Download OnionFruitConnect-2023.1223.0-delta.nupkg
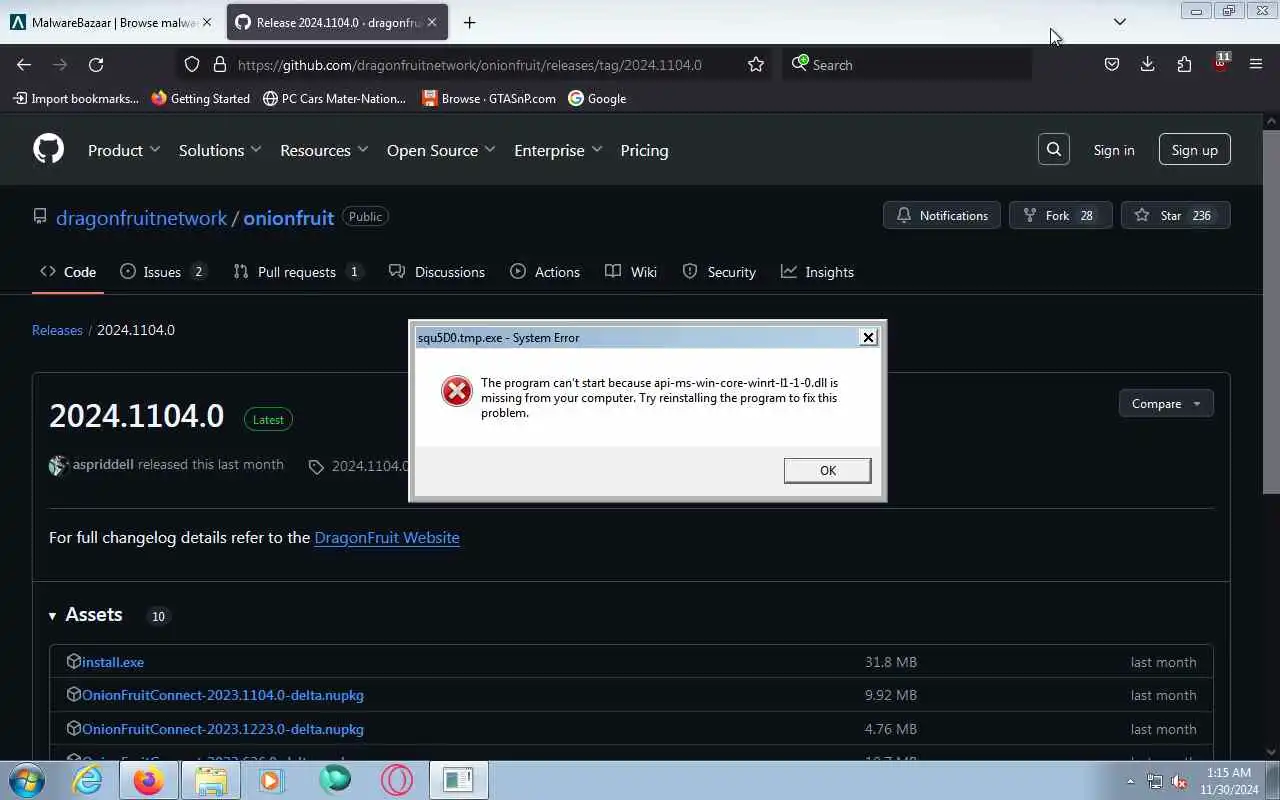The image size is (1280, 800). [x=222, y=729]
